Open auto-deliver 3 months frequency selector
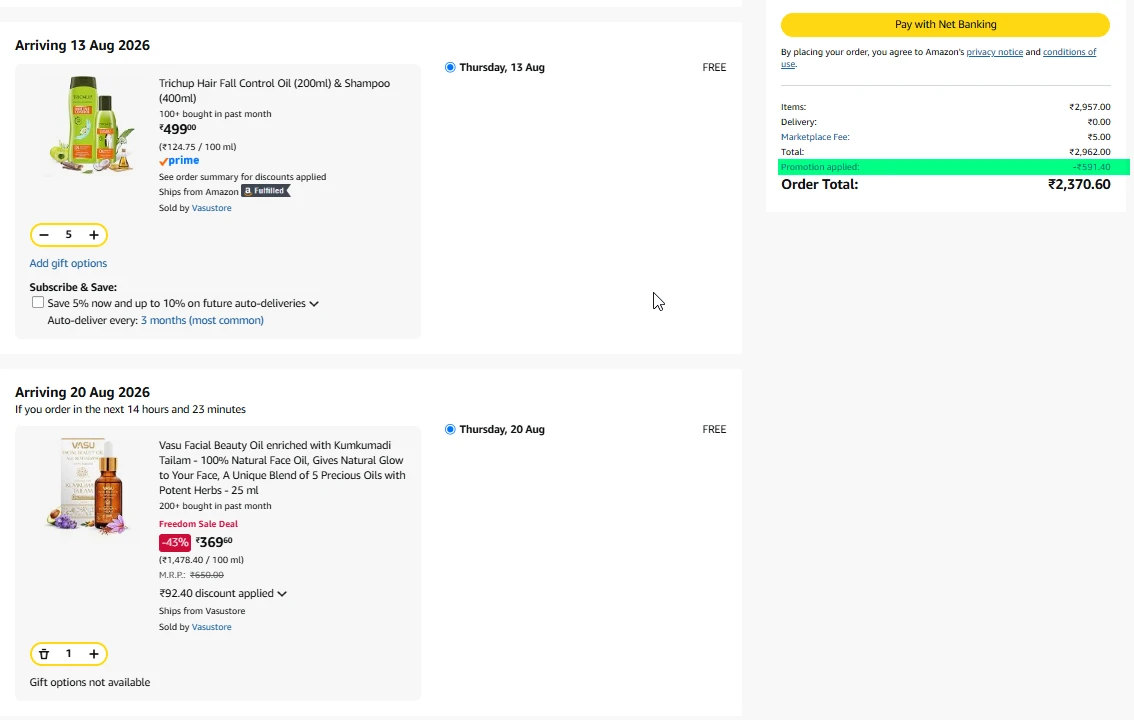The image size is (1134, 720). 202,320
